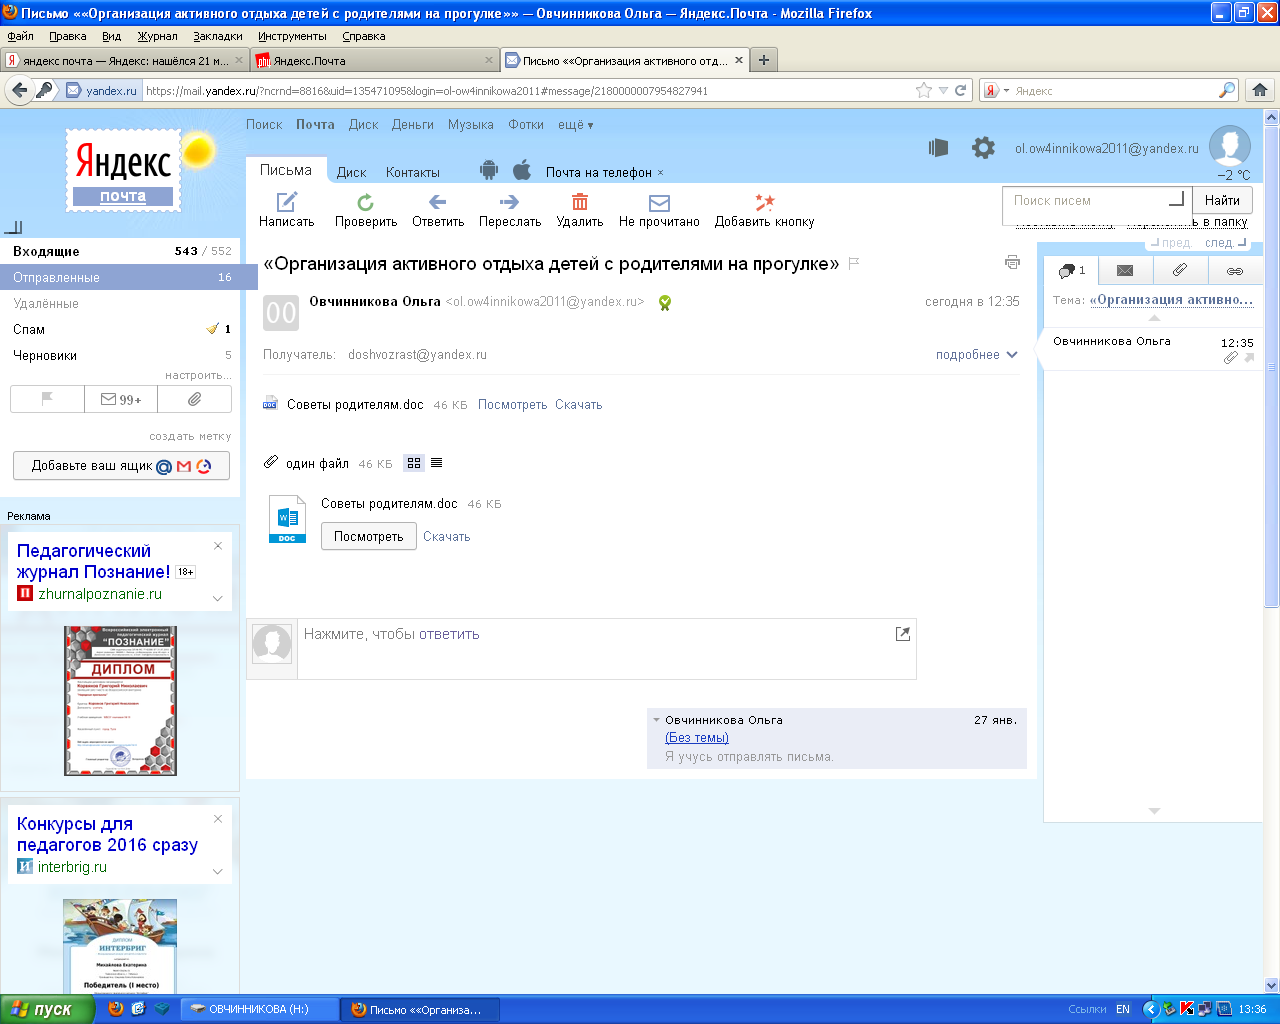Image resolution: width=1280 pixels, height=1024 pixels.
Task: Open bookmark star dropdown arrow
Action: pyautogui.click(x=943, y=90)
